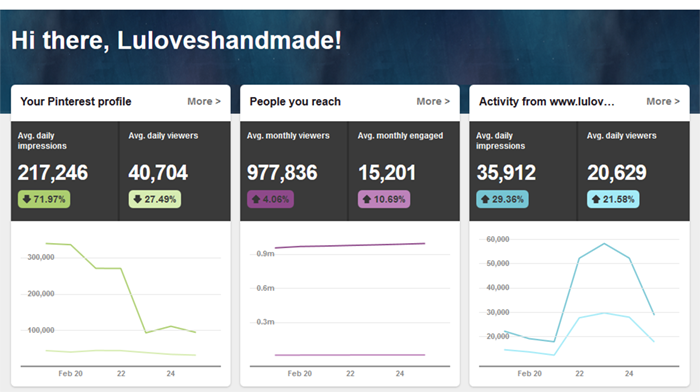
Task: Click the up-arrow icon in 10.69% badge
Action: coord(367,199)
